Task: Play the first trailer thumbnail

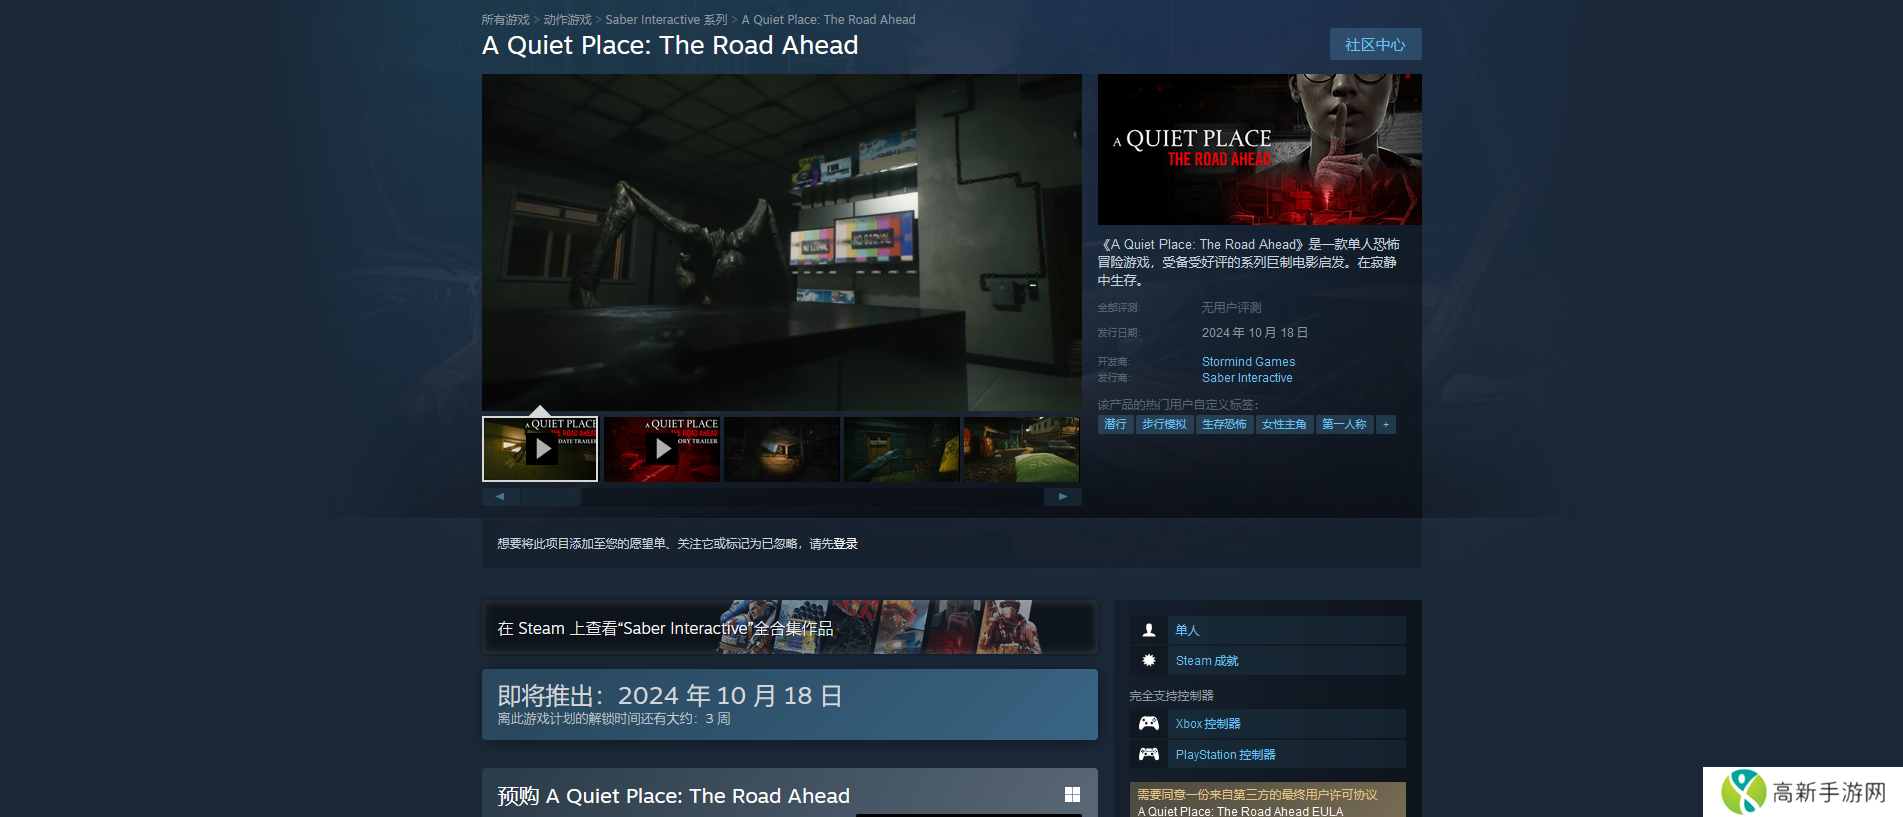Action: point(540,449)
